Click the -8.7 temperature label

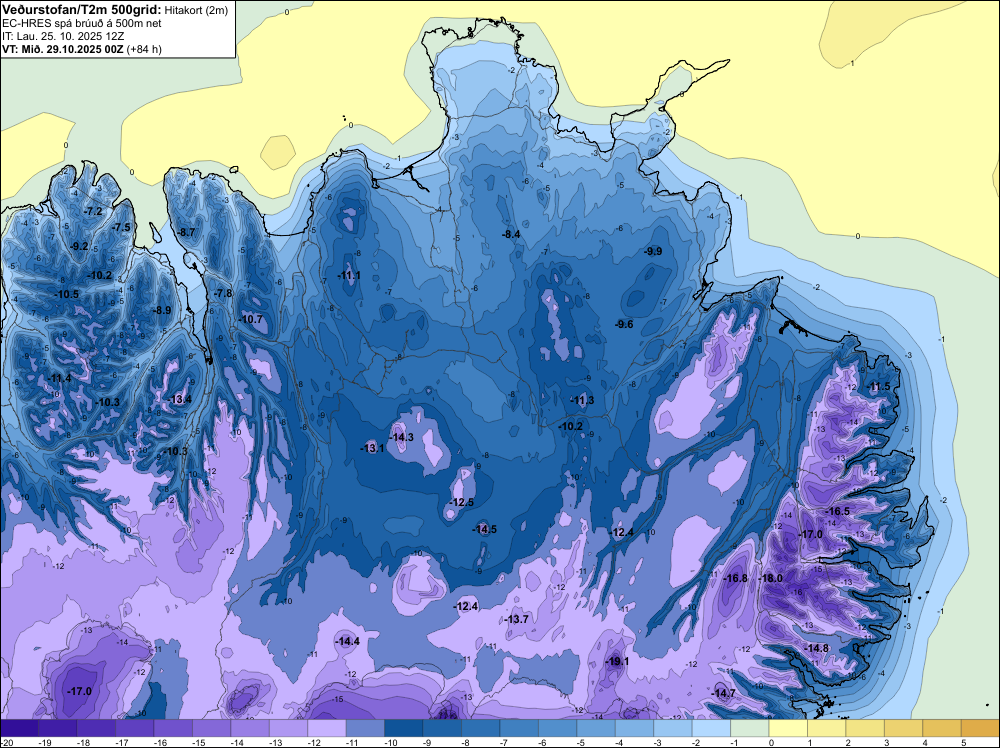(x=186, y=232)
